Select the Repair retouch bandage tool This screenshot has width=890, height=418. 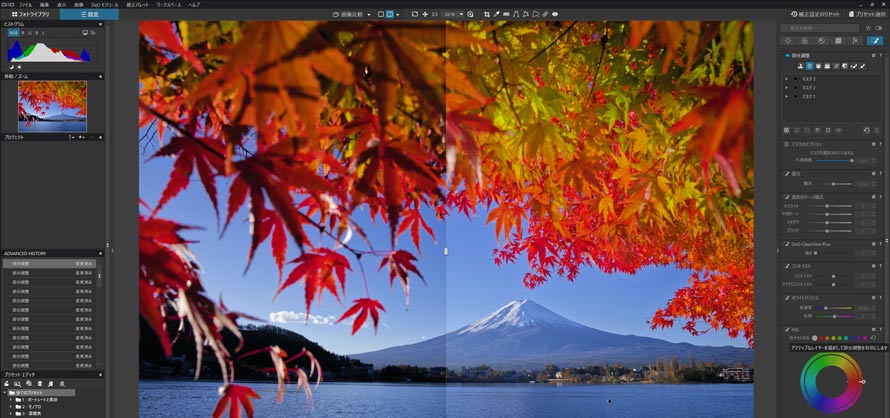coord(545,14)
